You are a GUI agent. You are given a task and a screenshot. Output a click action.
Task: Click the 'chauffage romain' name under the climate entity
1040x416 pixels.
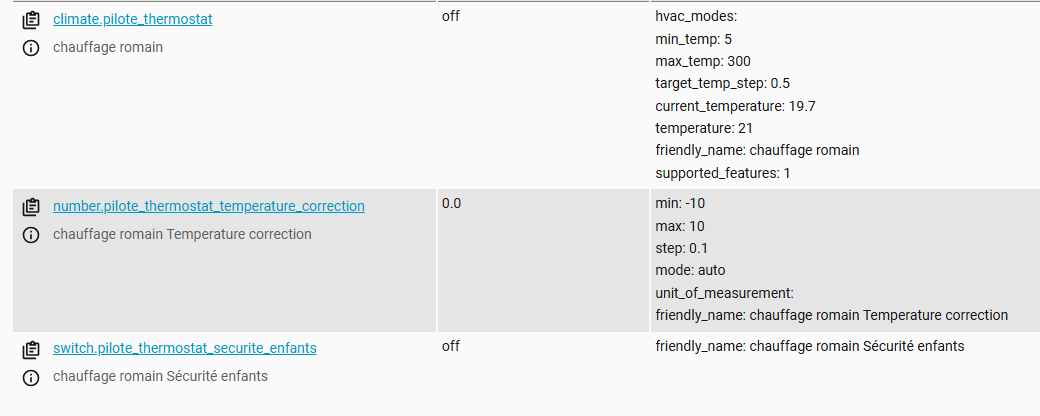(107, 47)
